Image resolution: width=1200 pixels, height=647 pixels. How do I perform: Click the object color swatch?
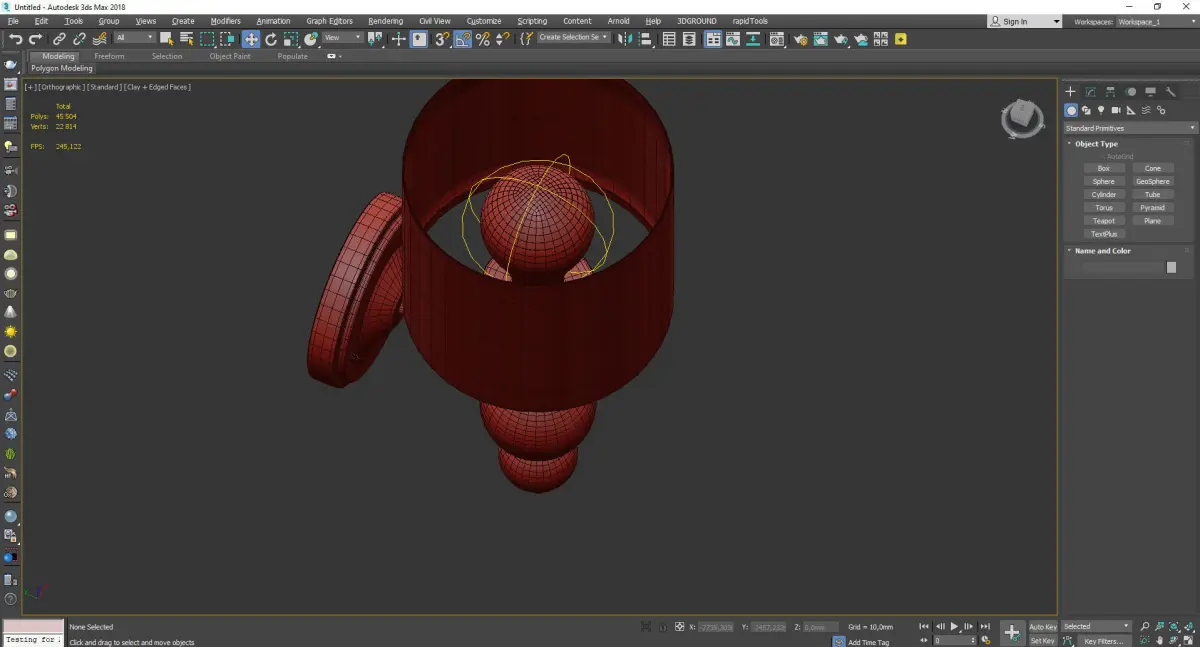pyautogui.click(x=1171, y=268)
